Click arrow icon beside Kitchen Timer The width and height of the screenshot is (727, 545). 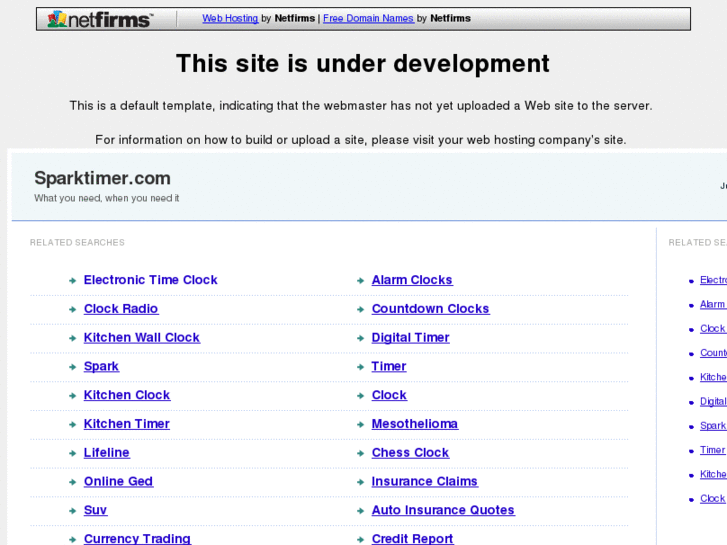point(72,424)
